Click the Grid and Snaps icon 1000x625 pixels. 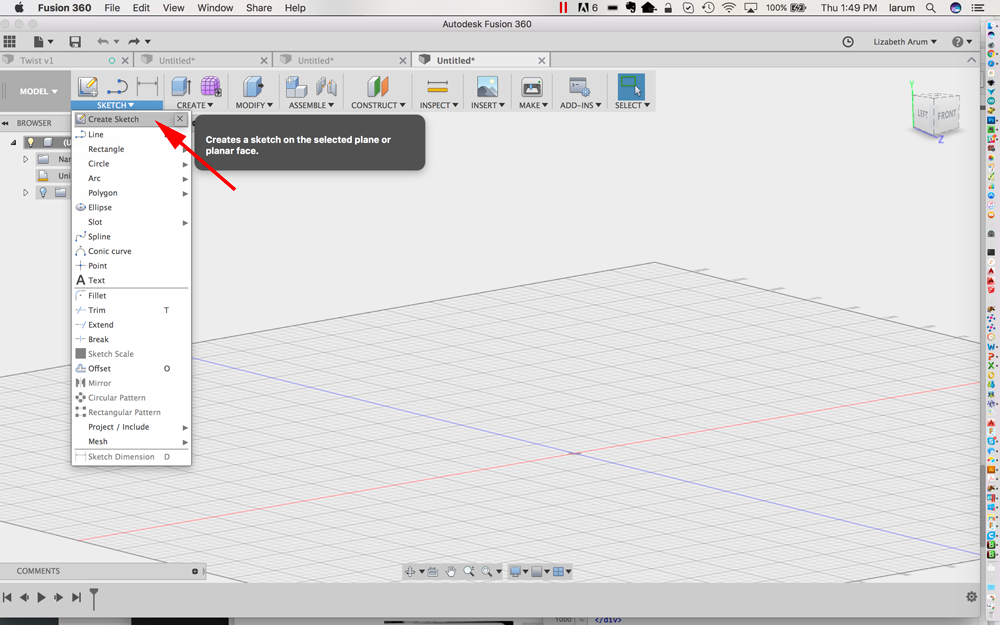pos(536,571)
